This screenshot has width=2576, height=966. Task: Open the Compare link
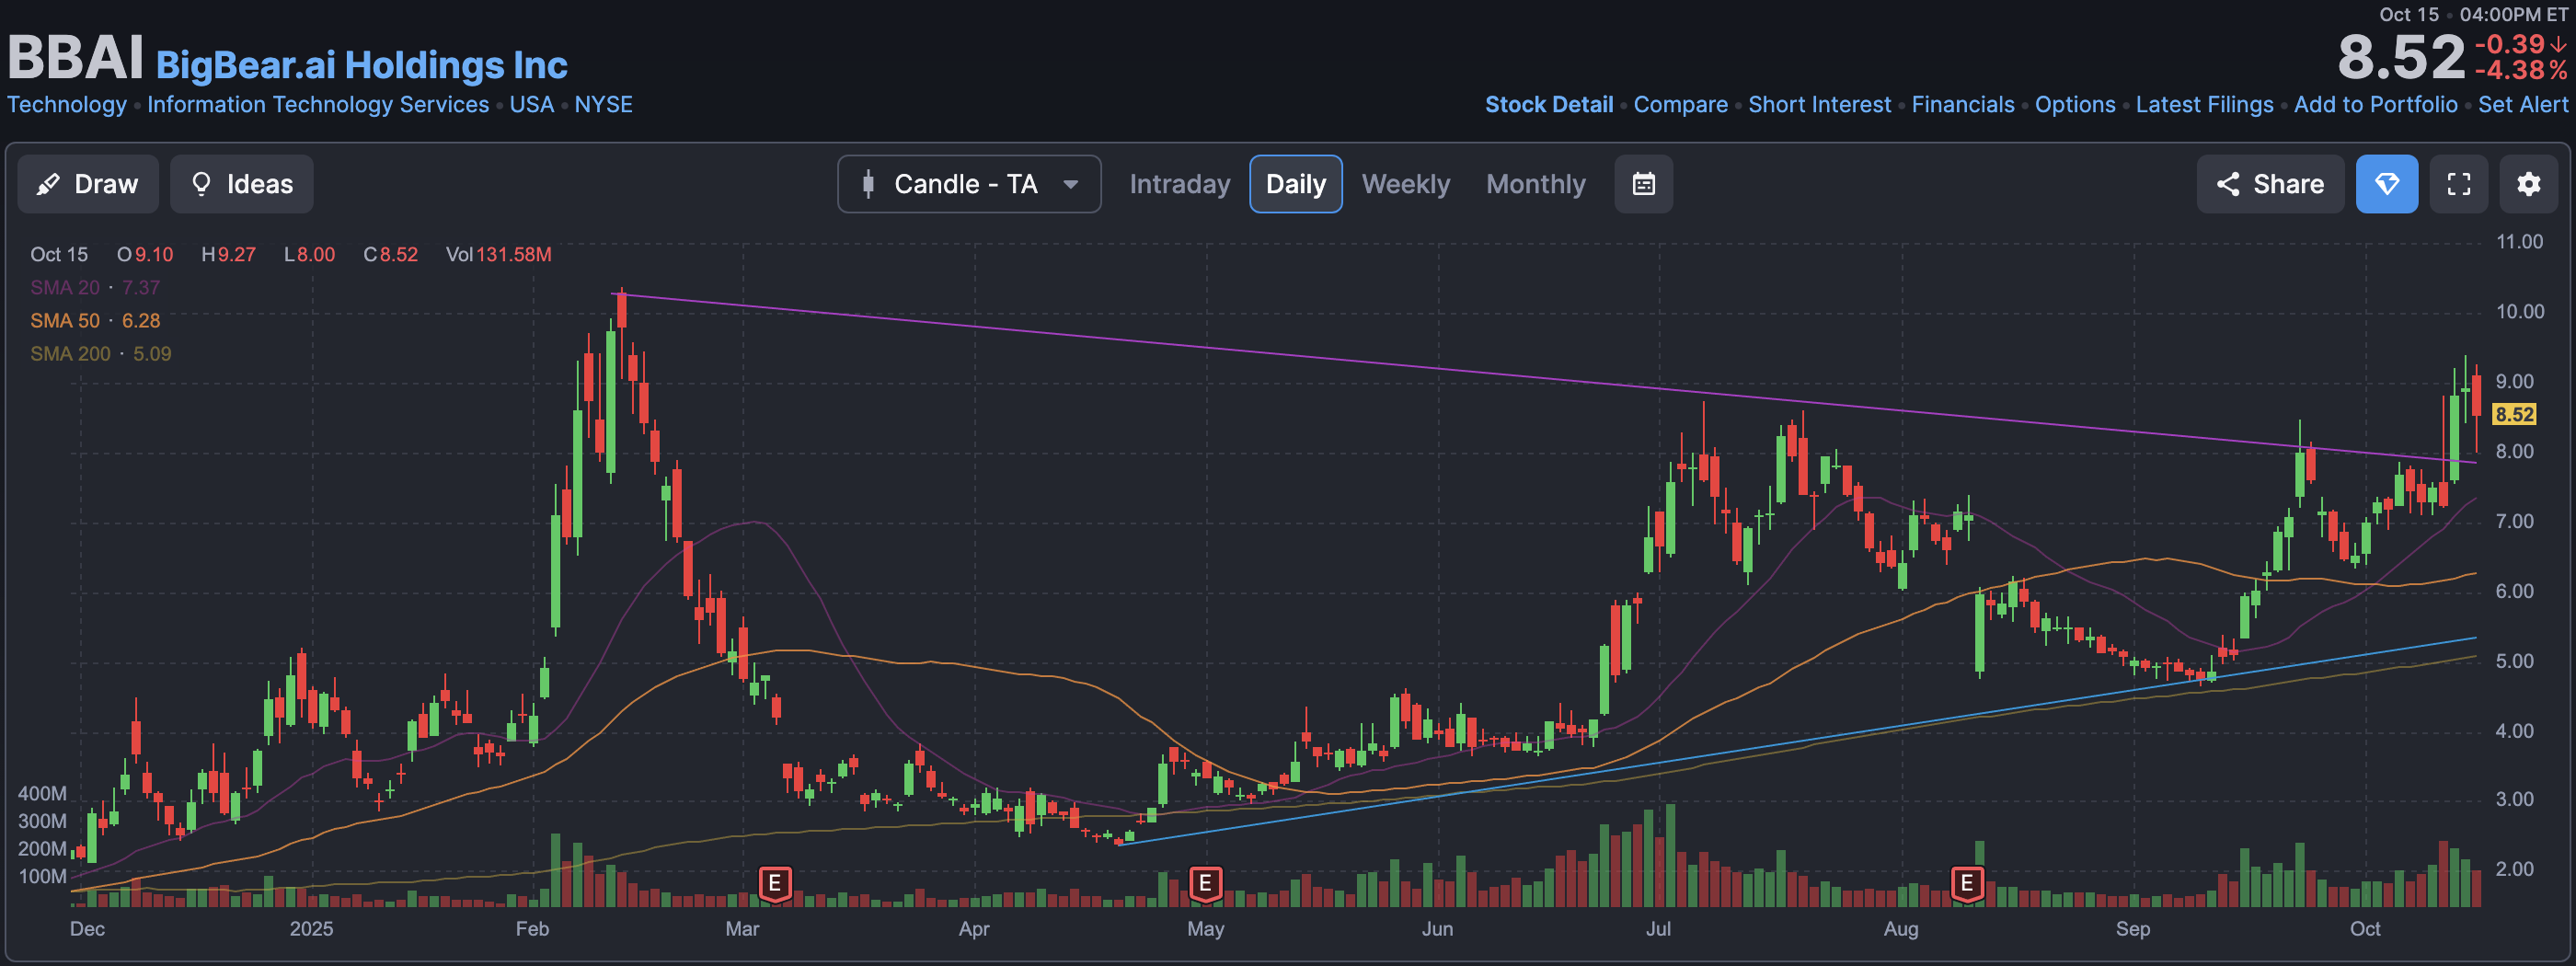pos(1680,105)
